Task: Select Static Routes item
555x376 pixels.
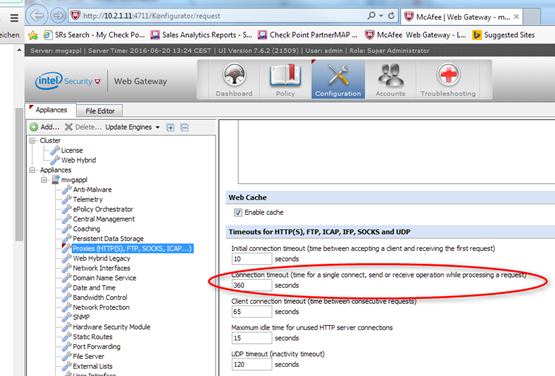Action: tap(93, 337)
